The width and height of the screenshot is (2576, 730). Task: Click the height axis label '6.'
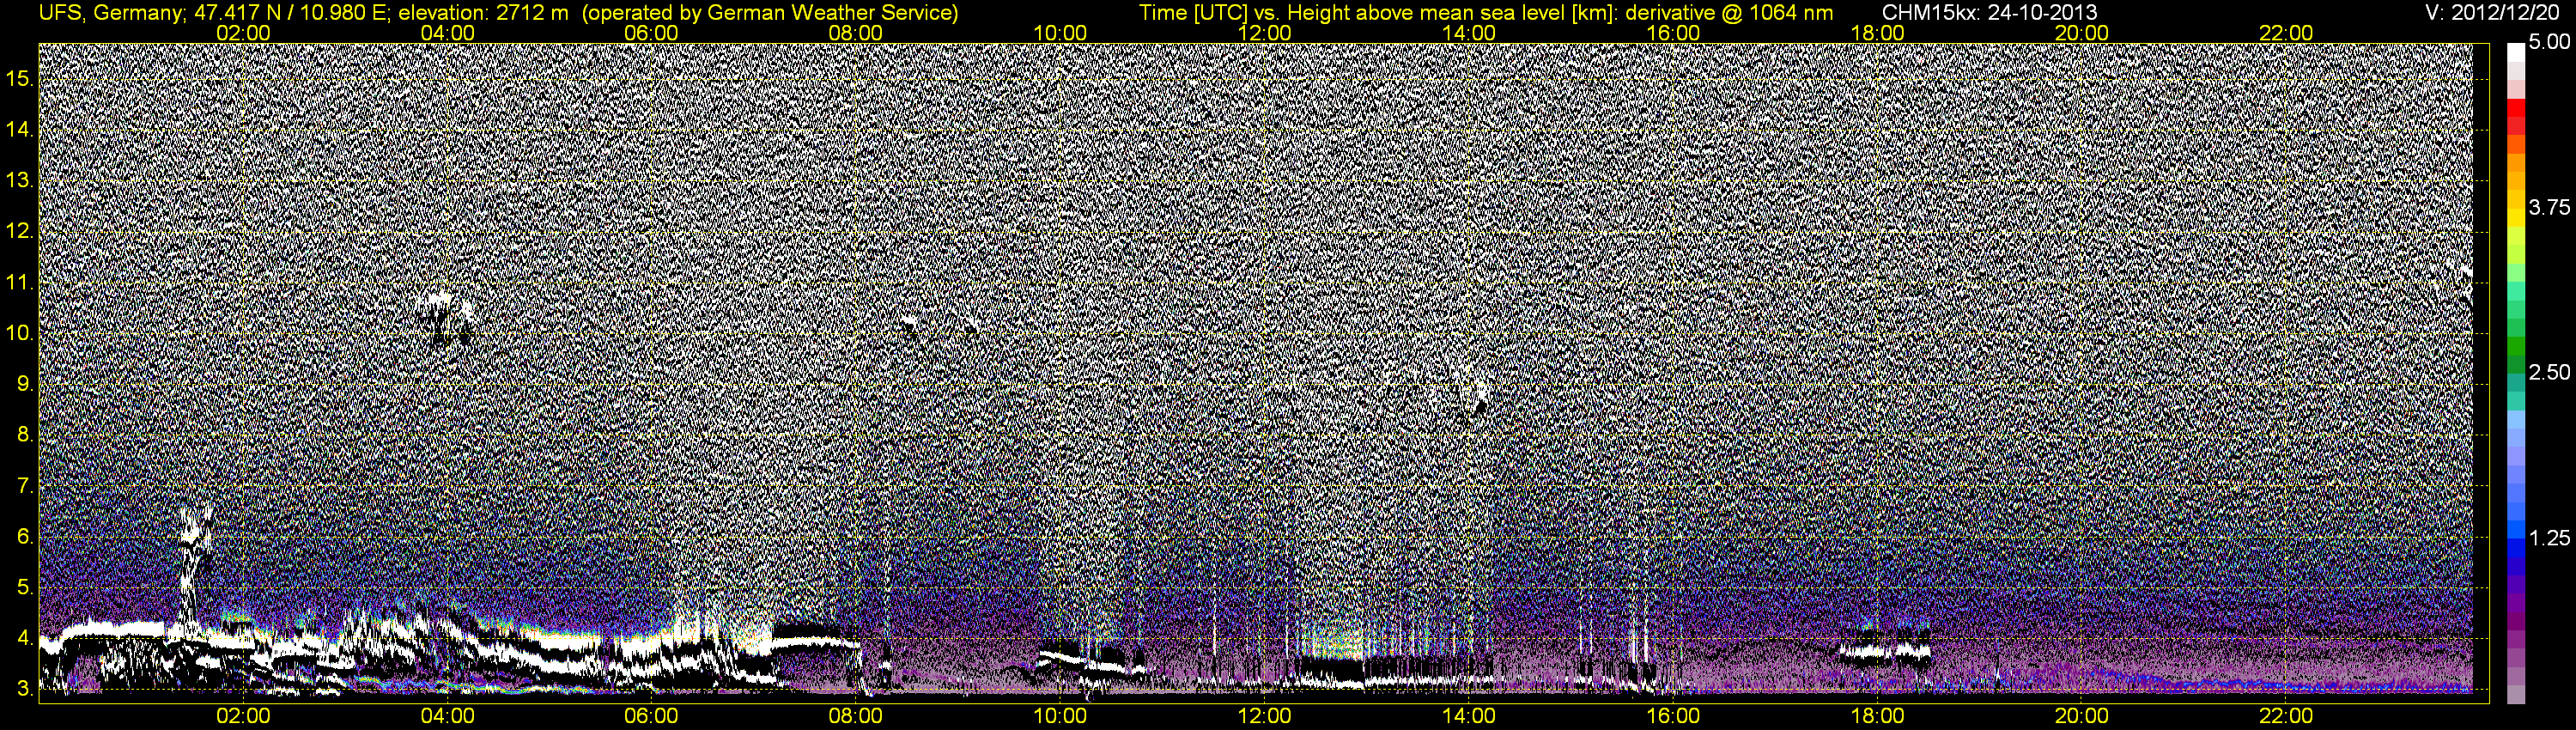25,537
